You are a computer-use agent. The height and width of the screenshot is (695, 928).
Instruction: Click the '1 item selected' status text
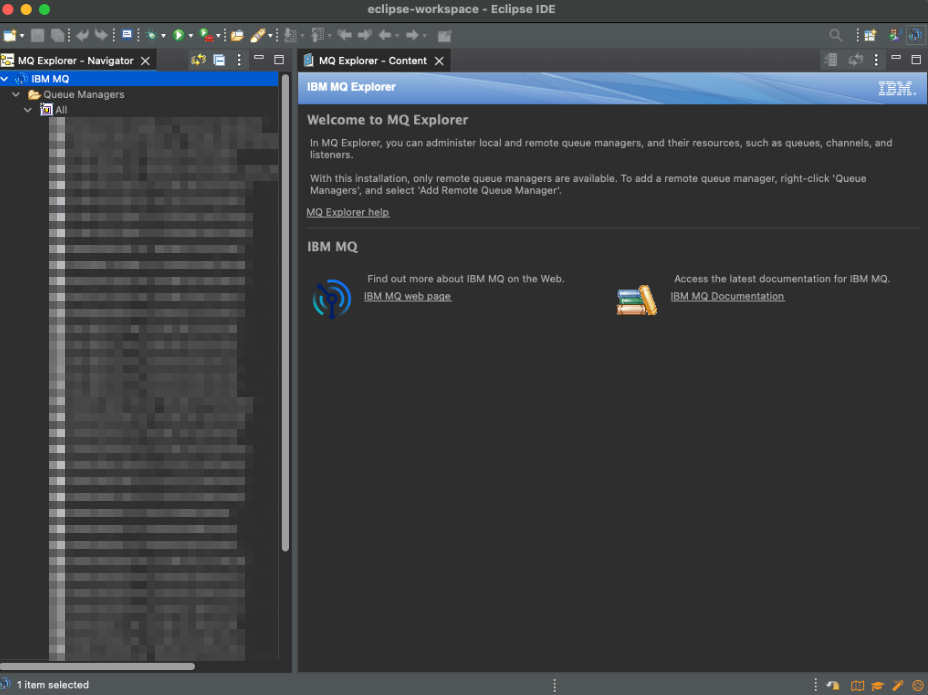pyautogui.click(x=53, y=685)
